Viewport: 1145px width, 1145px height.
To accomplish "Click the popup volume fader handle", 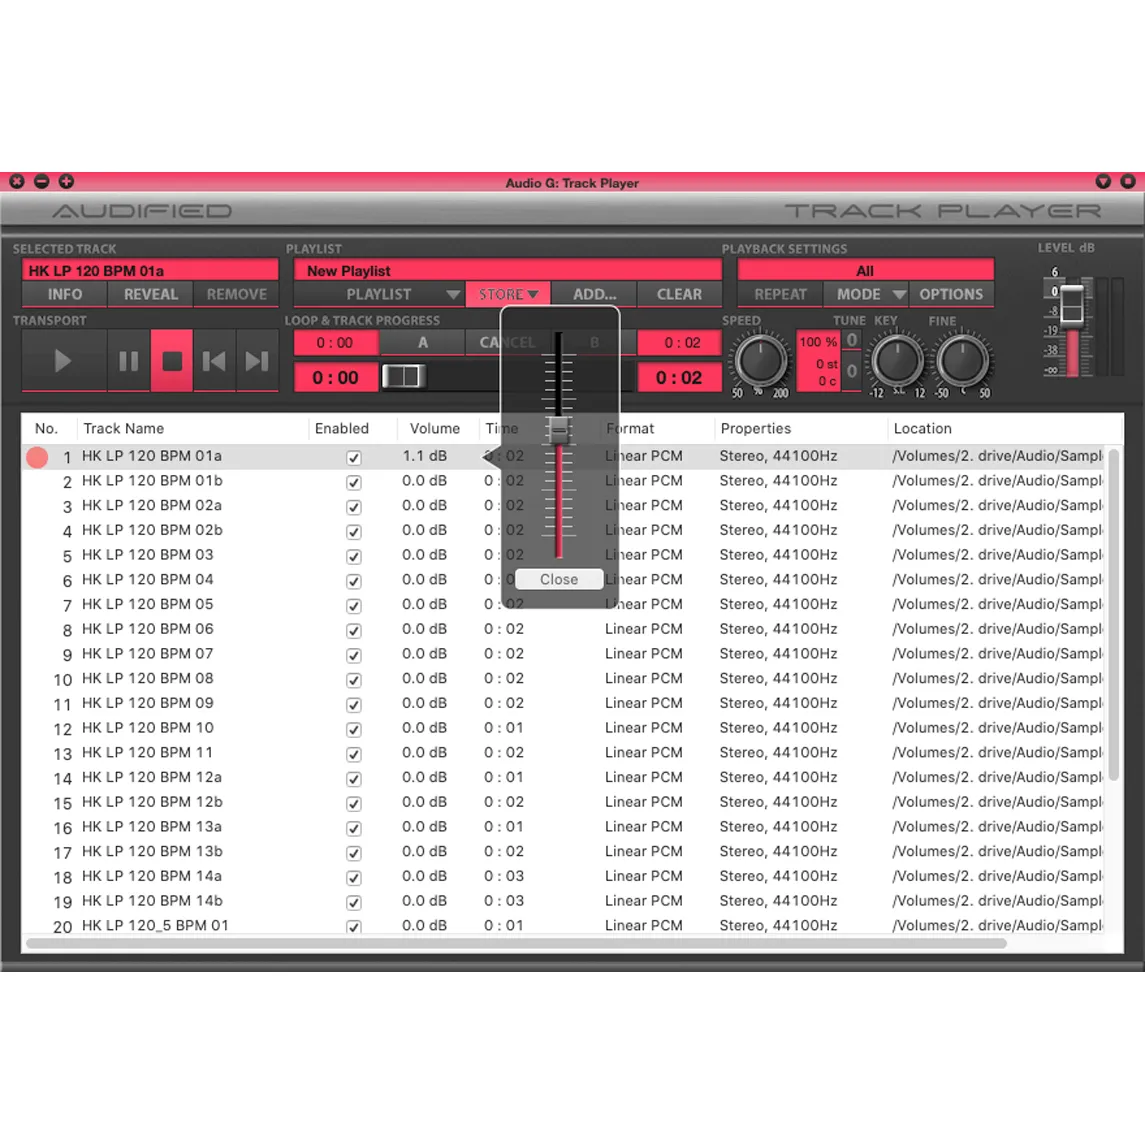I will [559, 431].
